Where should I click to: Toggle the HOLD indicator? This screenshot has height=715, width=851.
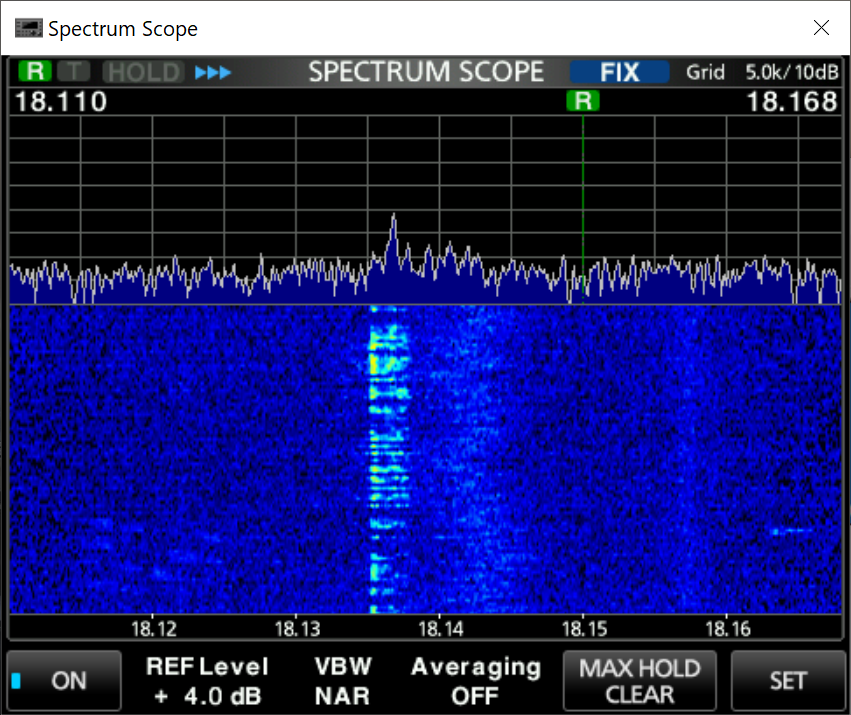click(x=144, y=72)
